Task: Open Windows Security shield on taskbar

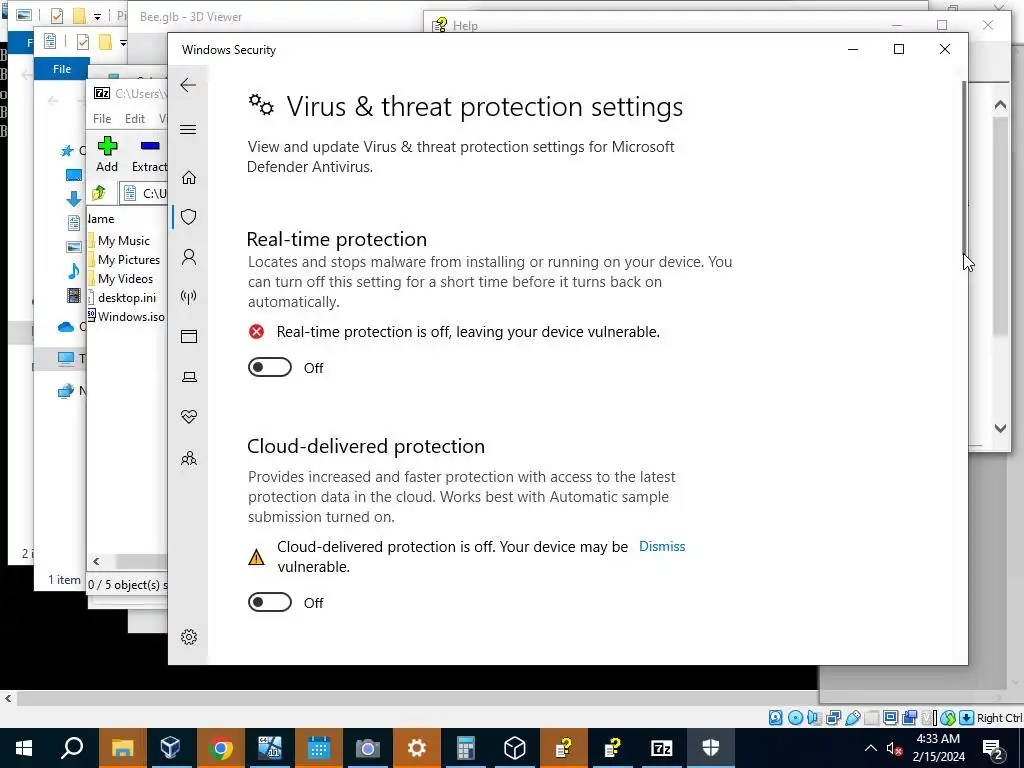Action: tap(711, 748)
